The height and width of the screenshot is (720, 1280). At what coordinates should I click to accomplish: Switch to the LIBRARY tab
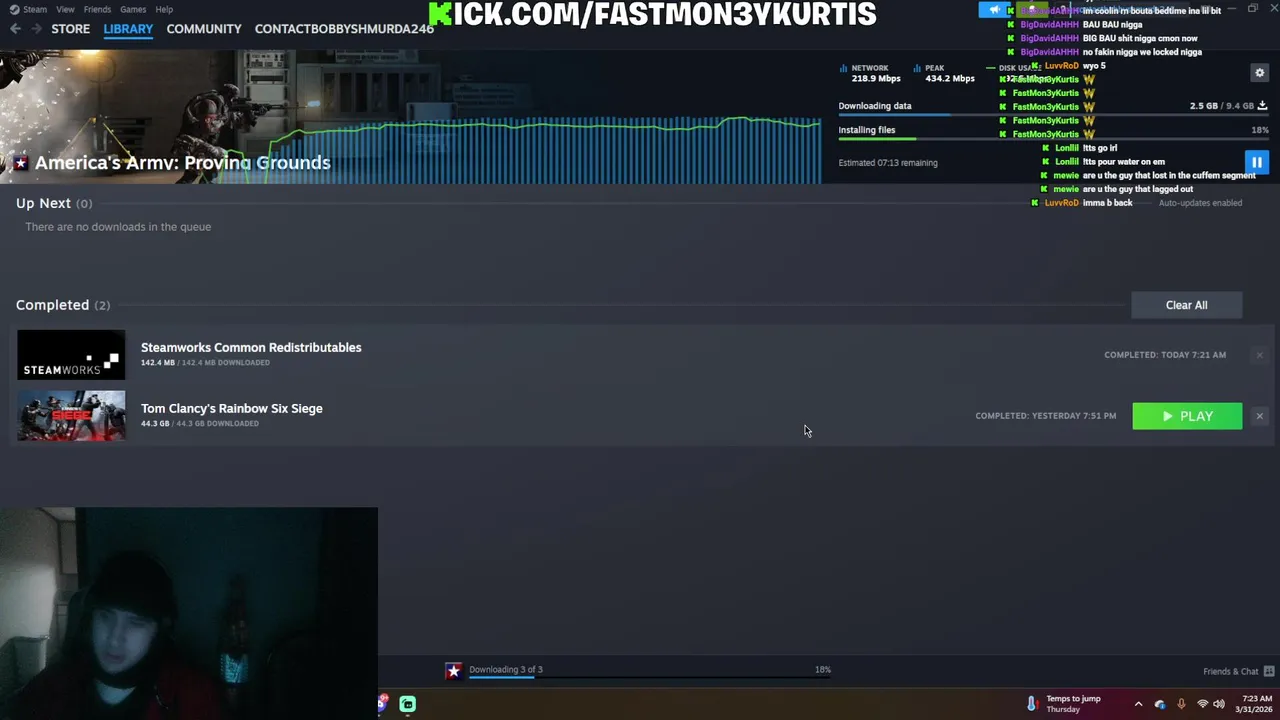pyautogui.click(x=128, y=29)
